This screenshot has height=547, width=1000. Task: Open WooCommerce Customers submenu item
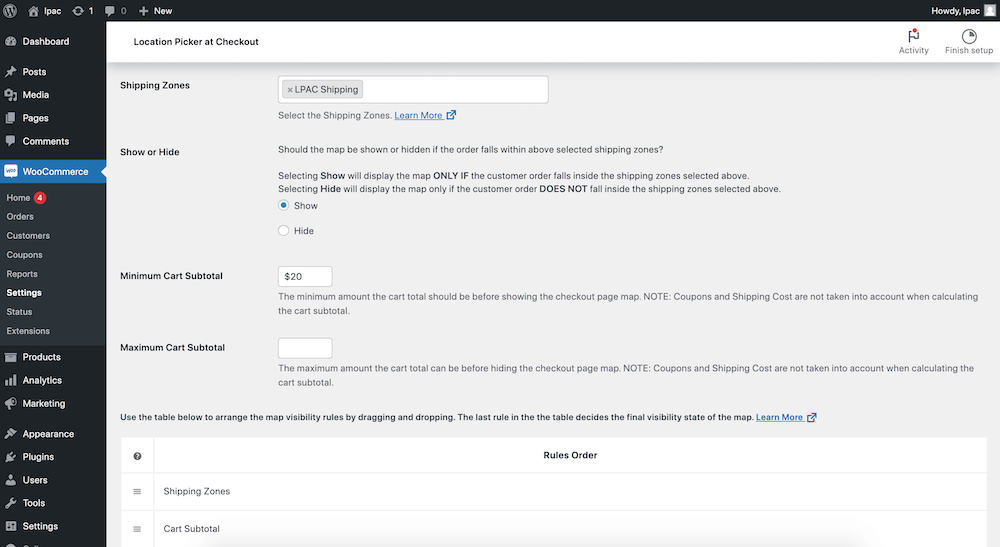click(x=28, y=236)
